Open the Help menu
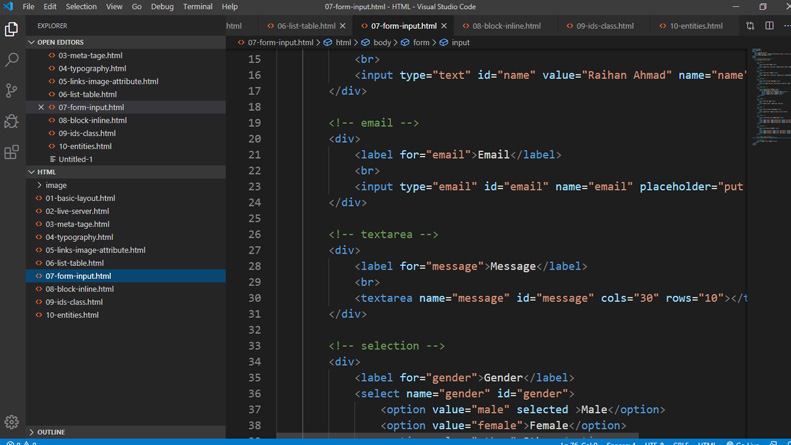Image resolution: width=791 pixels, height=445 pixels. pyautogui.click(x=230, y=7)
